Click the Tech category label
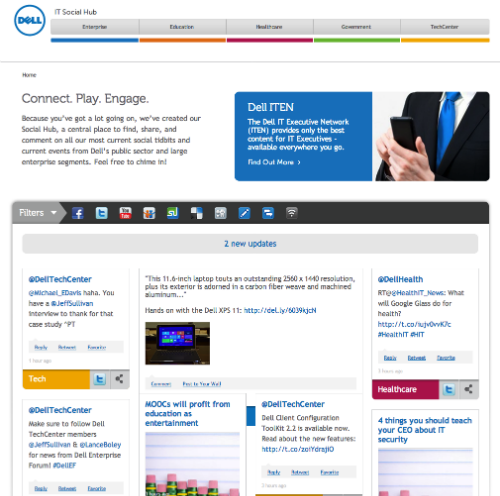500x496 pixels. pyautogui.click(x=56, y=379)
